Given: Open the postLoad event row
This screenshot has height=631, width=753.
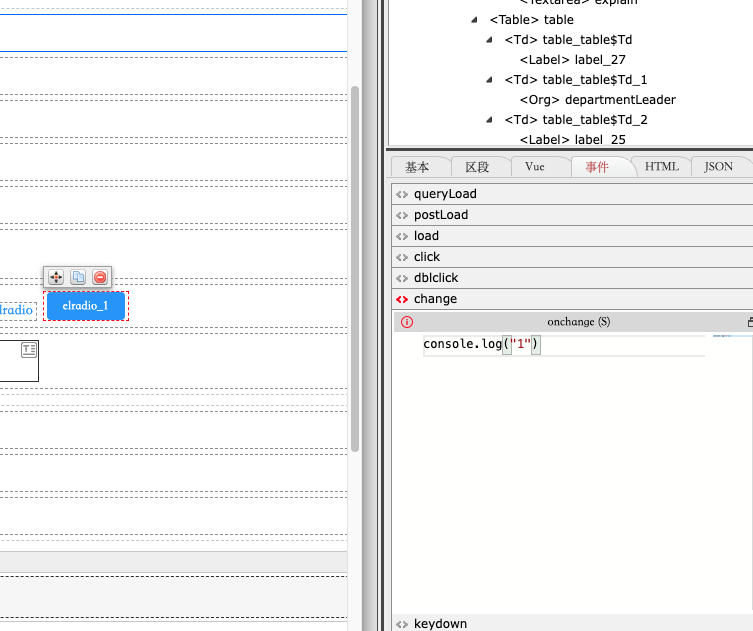Looking at the screenshot, I should [441, 215].
